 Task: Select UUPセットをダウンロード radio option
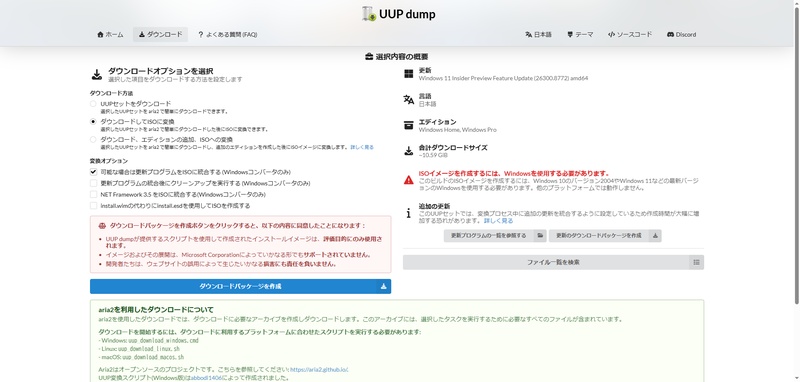point(93,104)
